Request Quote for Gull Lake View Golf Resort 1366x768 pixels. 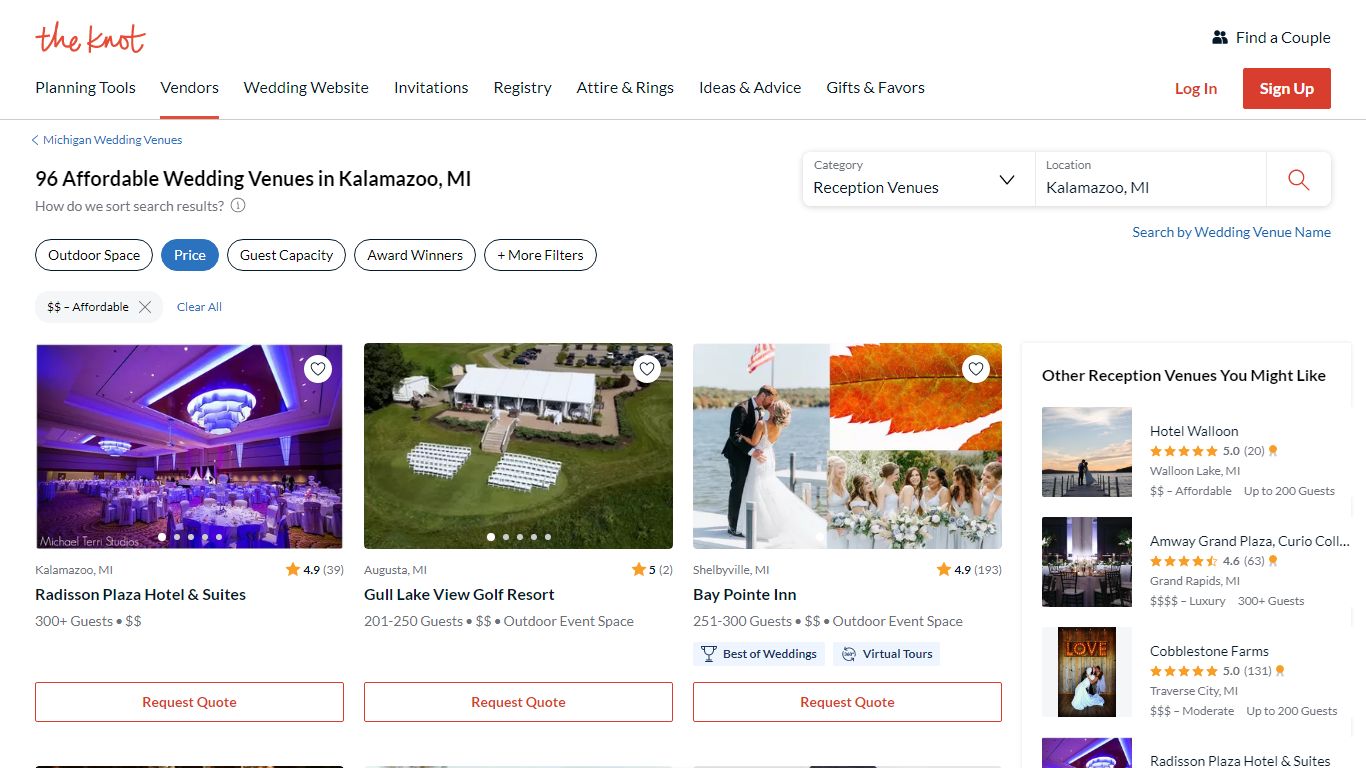(518, 702)
